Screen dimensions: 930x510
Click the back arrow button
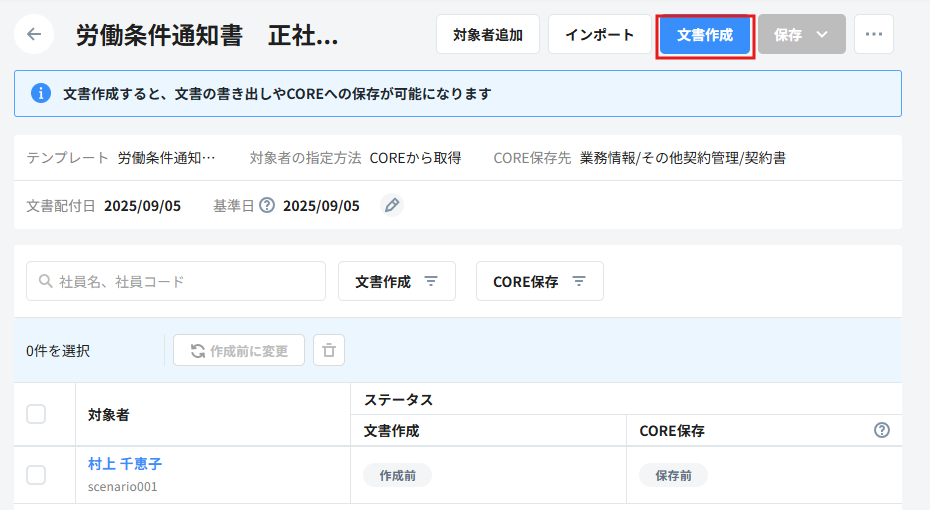(34, 34)
